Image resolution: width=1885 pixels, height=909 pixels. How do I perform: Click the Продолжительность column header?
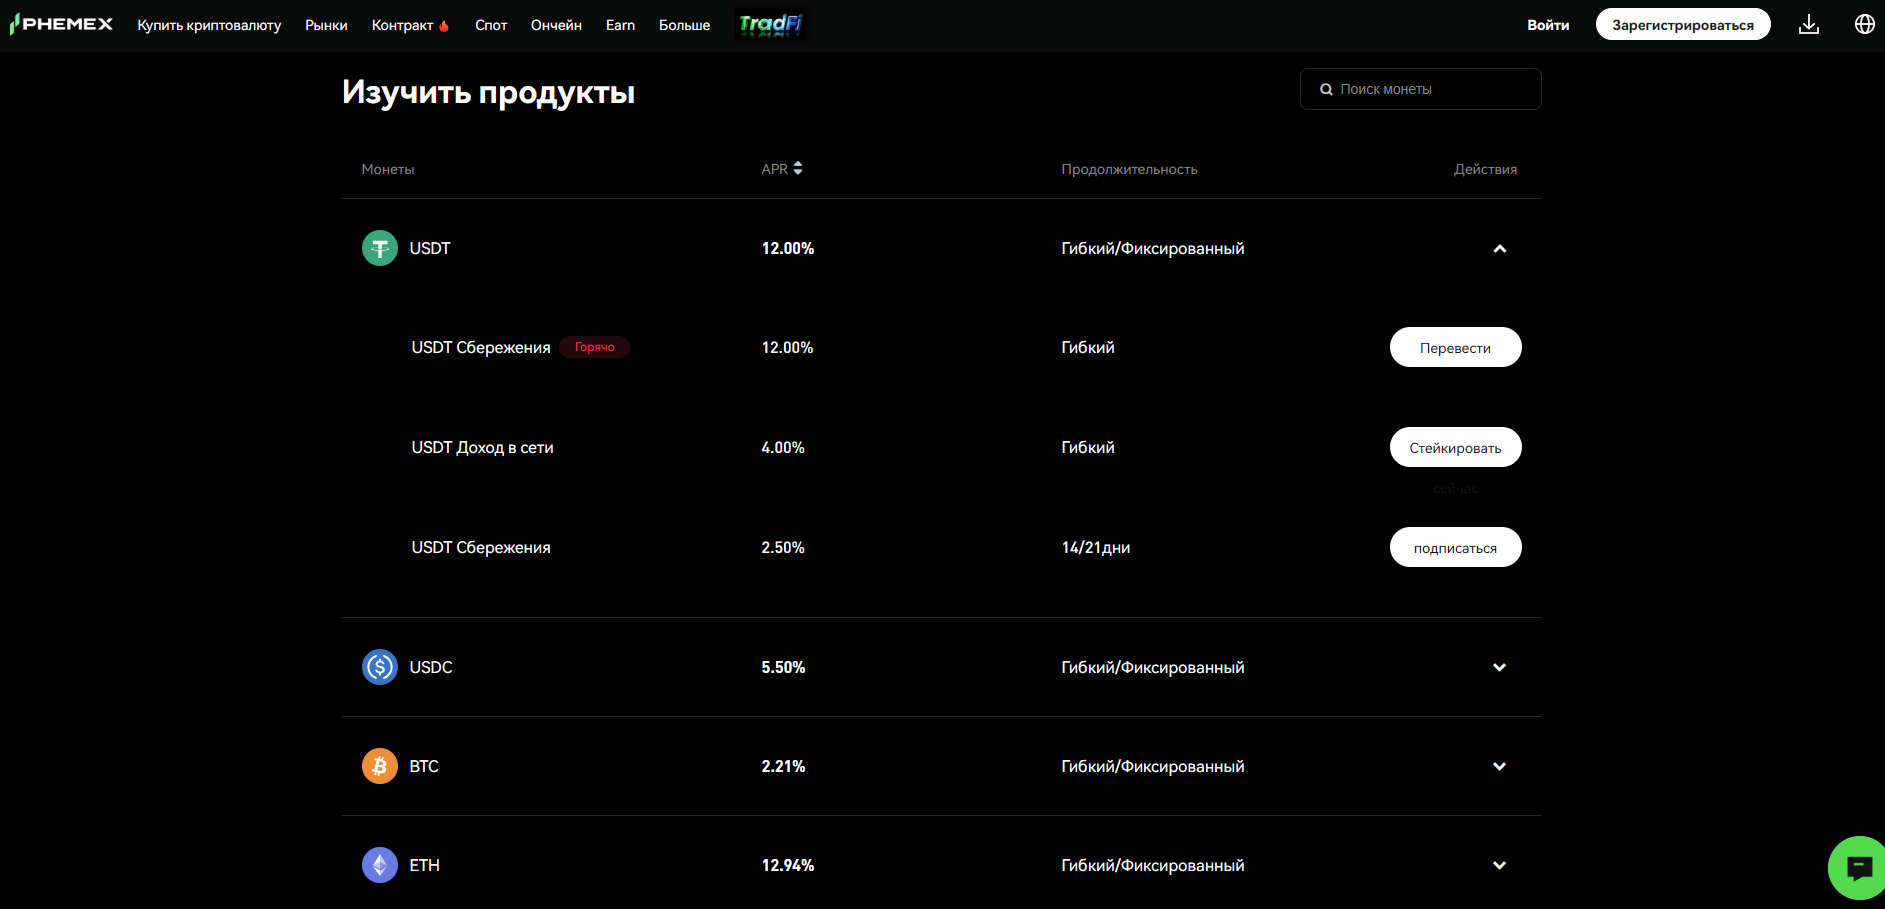point(1129,169)
